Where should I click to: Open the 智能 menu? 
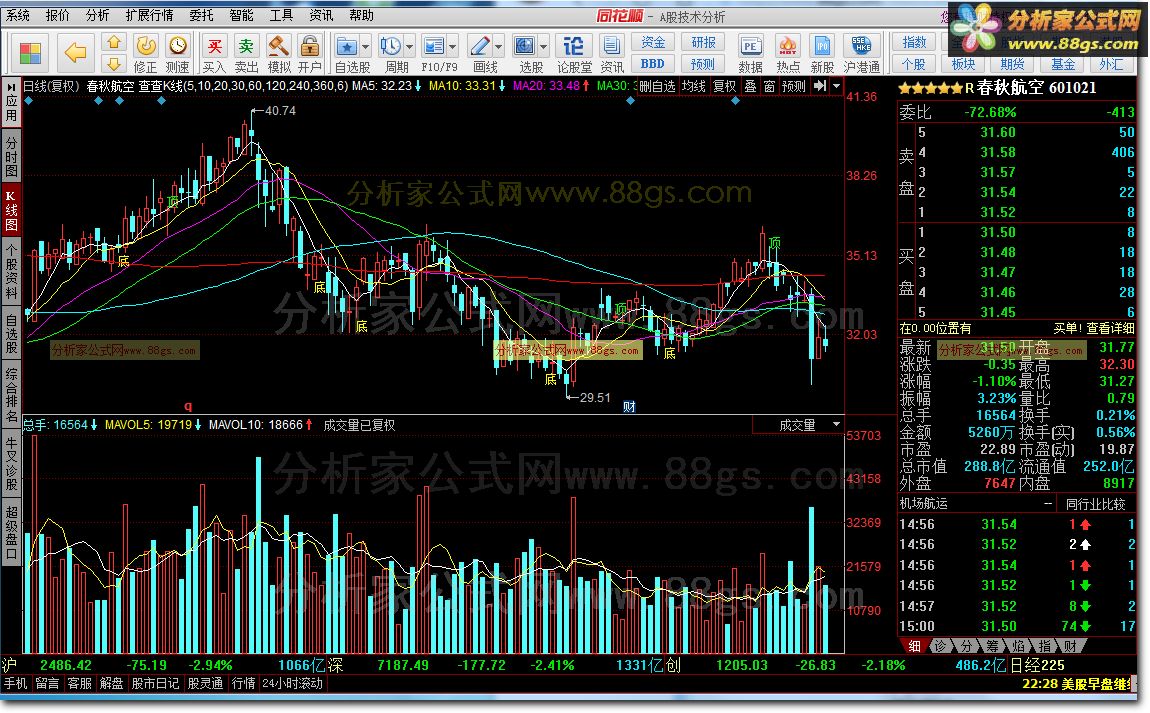click(241, 15)
